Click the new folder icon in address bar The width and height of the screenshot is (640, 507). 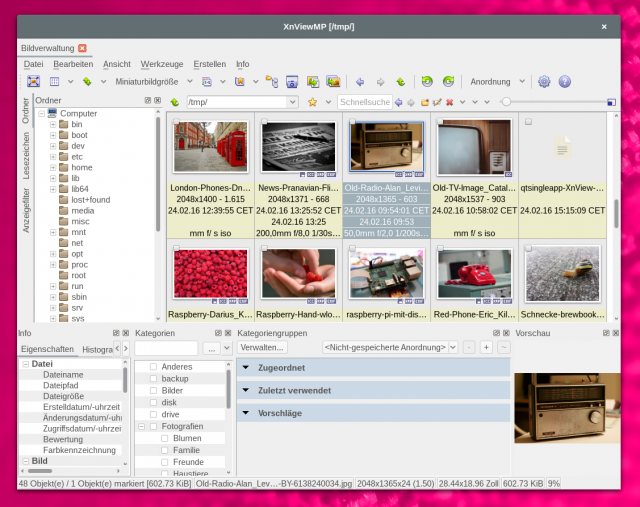(x=425, y=102)
